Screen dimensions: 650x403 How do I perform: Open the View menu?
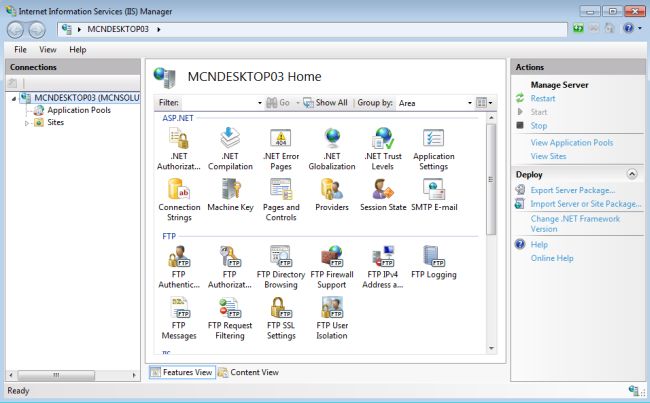click(48, 49)
